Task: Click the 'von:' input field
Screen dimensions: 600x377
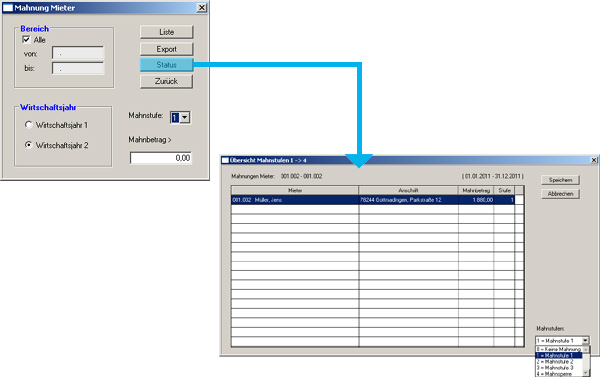Action: coord(78,53)
